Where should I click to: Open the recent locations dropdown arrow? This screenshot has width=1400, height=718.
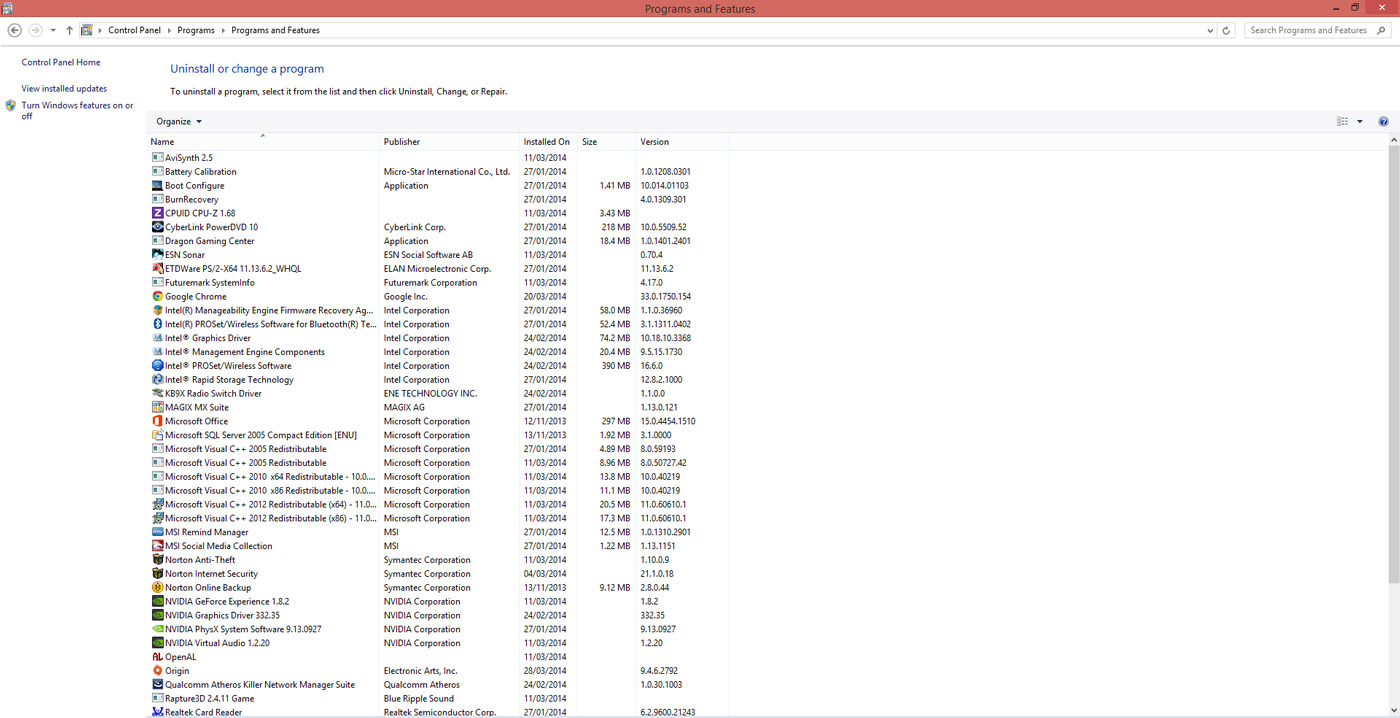point(53,30)
